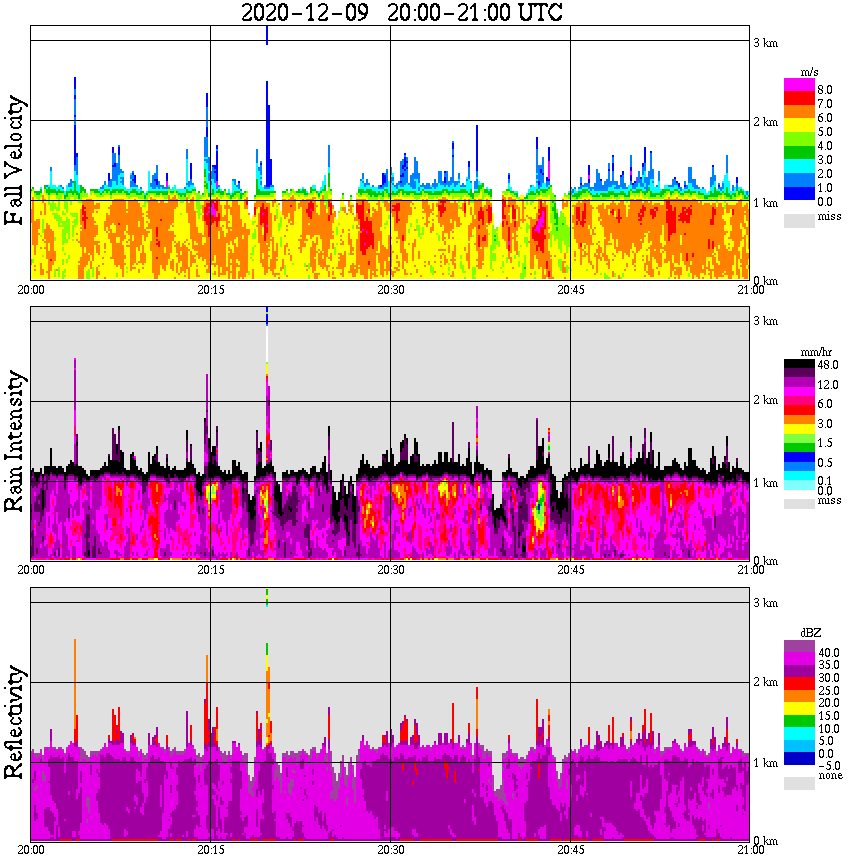Click the '1.5' value in mm/hr legend
The width and height of the screenshot is (850, 868).
click(825, 443)
